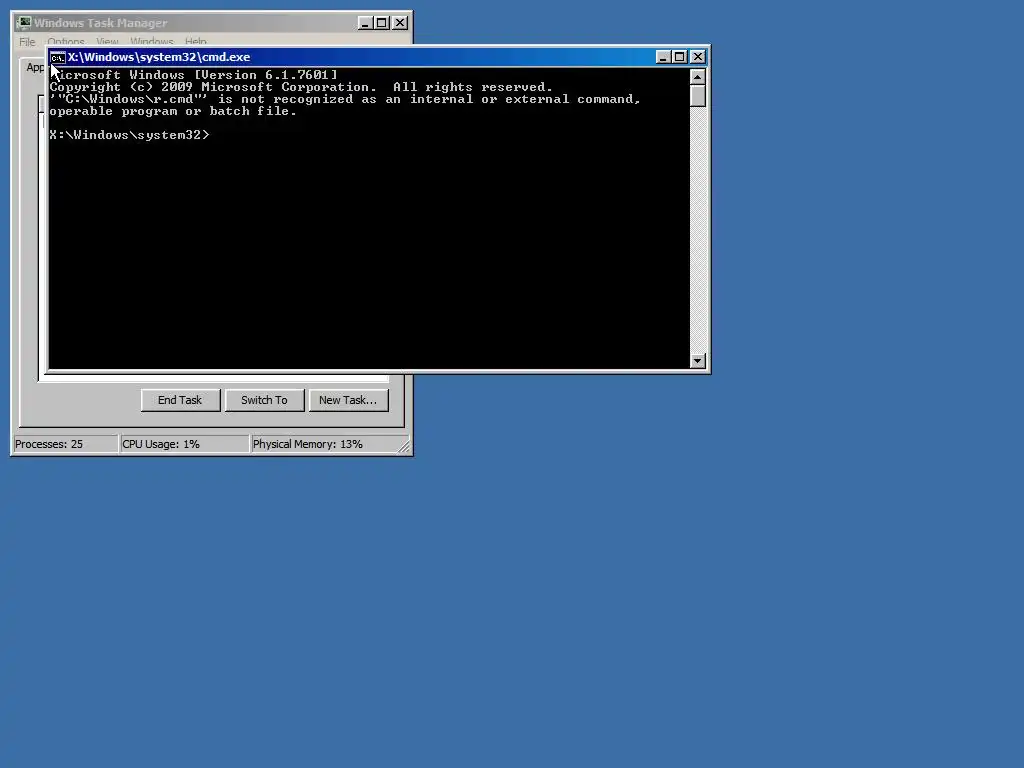Open Task Manager File menu

(27, 42)
